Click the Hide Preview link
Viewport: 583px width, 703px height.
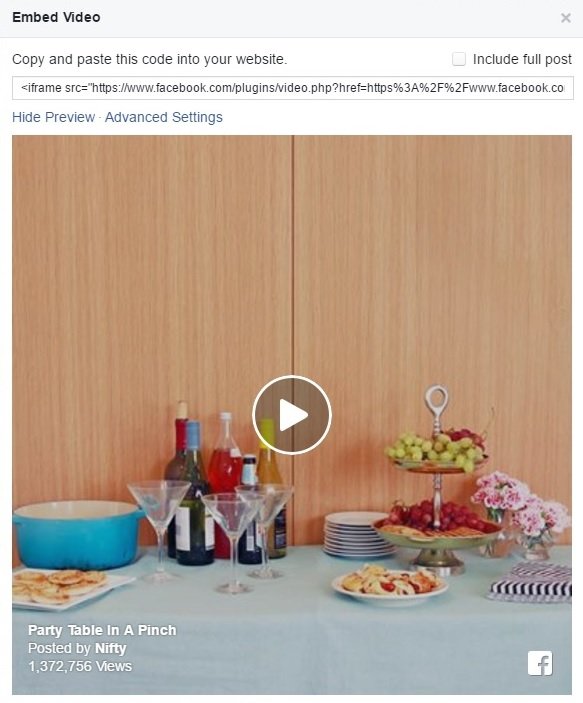coord(53,117)
